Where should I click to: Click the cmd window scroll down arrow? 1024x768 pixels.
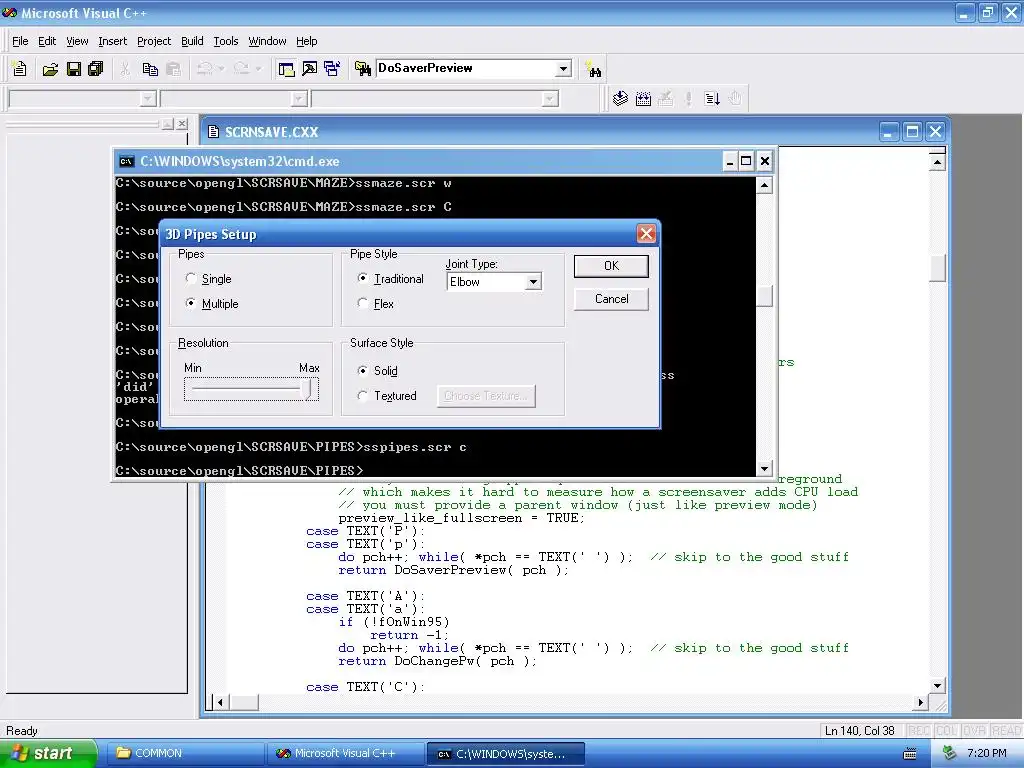[x=764, y=468]
